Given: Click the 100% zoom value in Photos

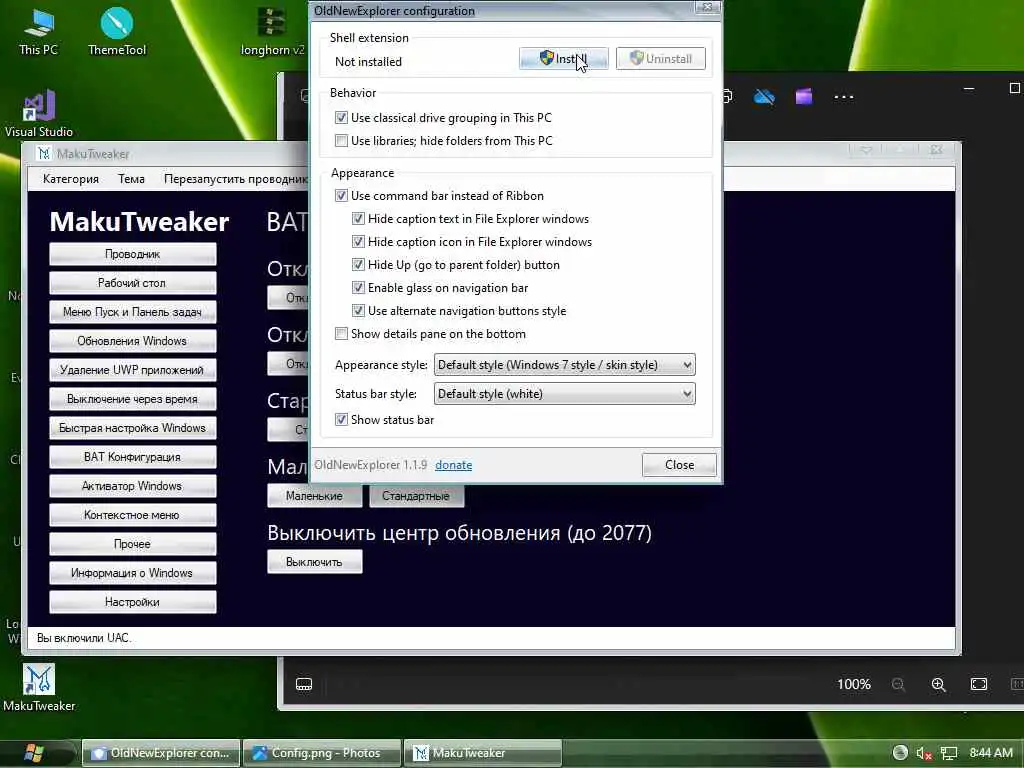Looking at the screenshot, I should click(854, 684).
